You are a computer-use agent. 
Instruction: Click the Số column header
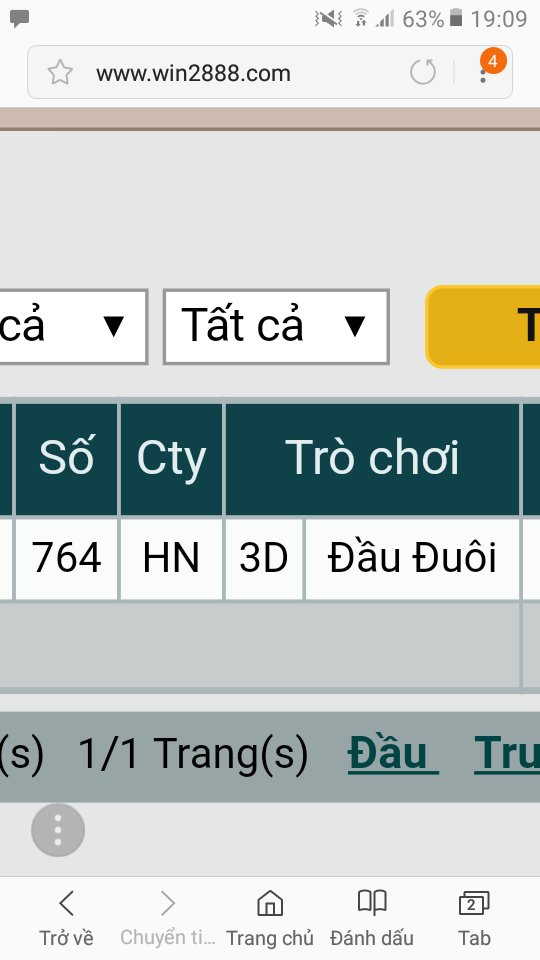click(x=66, y=457)
